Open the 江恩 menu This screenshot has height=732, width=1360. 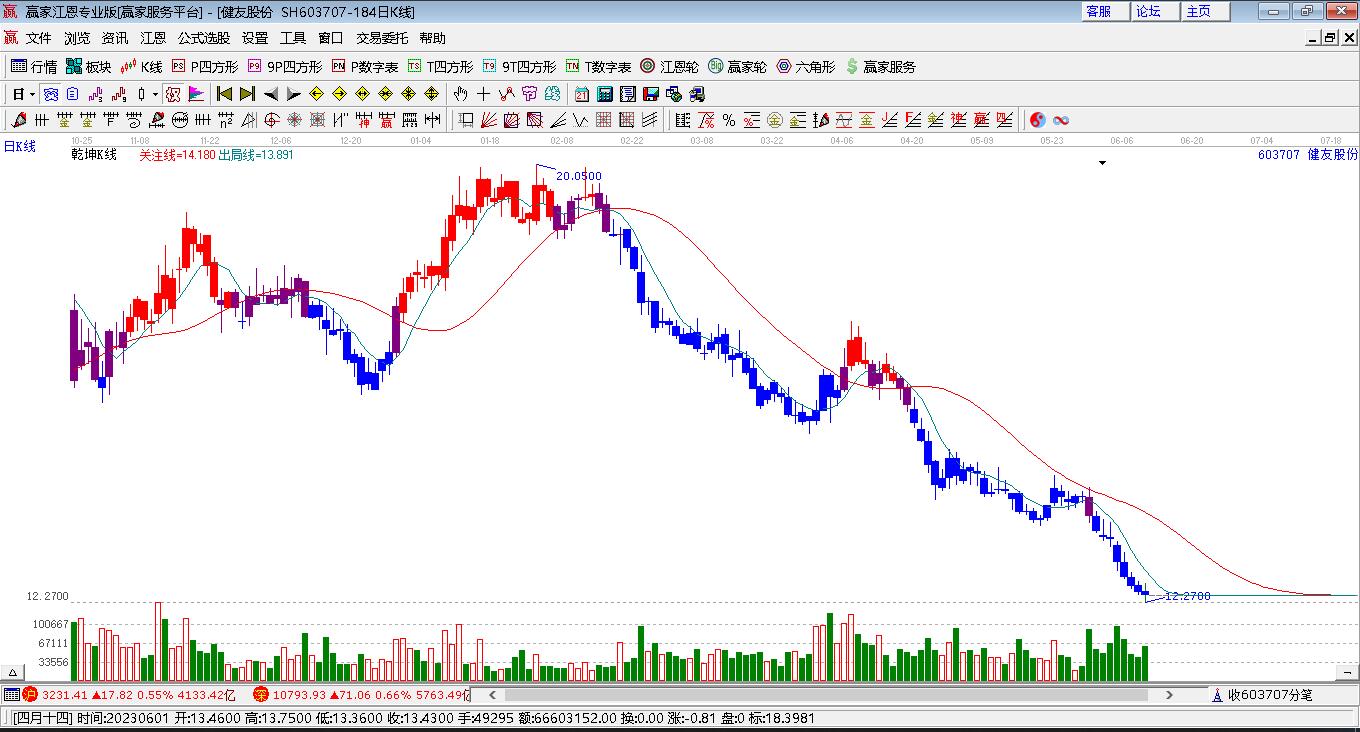click(x=153, y=38)
